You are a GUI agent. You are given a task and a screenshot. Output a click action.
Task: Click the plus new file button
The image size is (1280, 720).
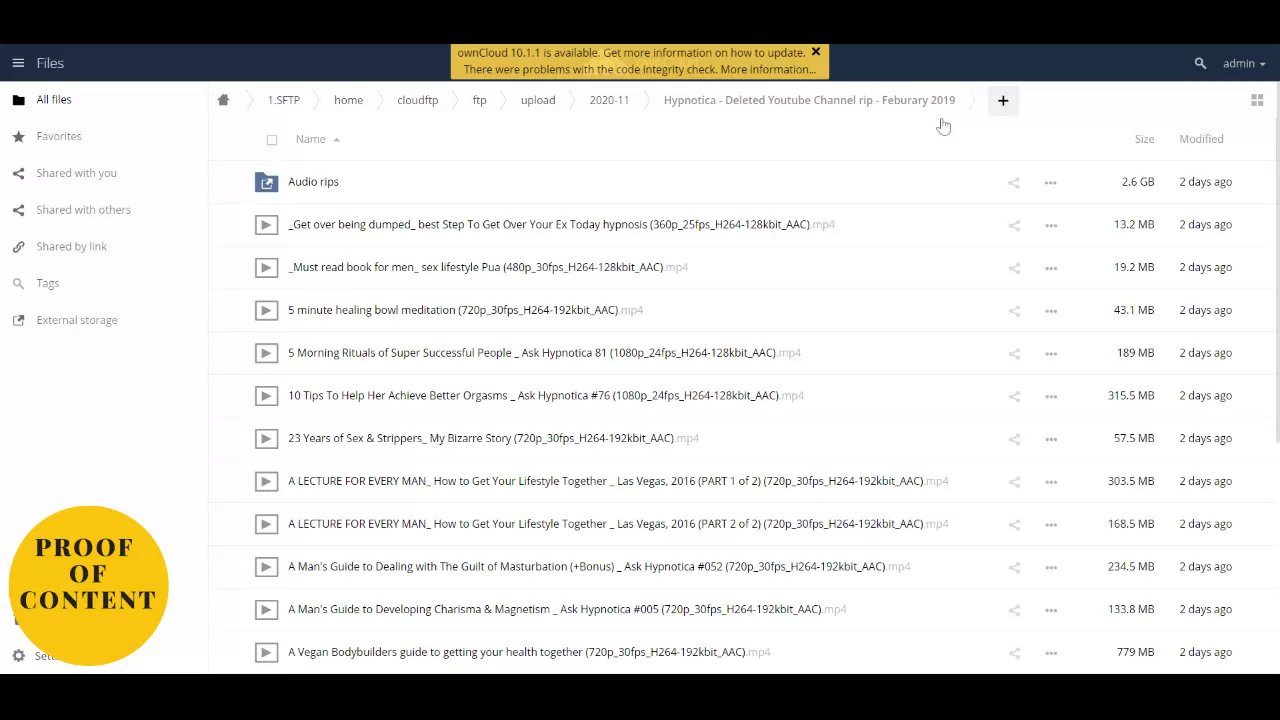click(1003, 100)
